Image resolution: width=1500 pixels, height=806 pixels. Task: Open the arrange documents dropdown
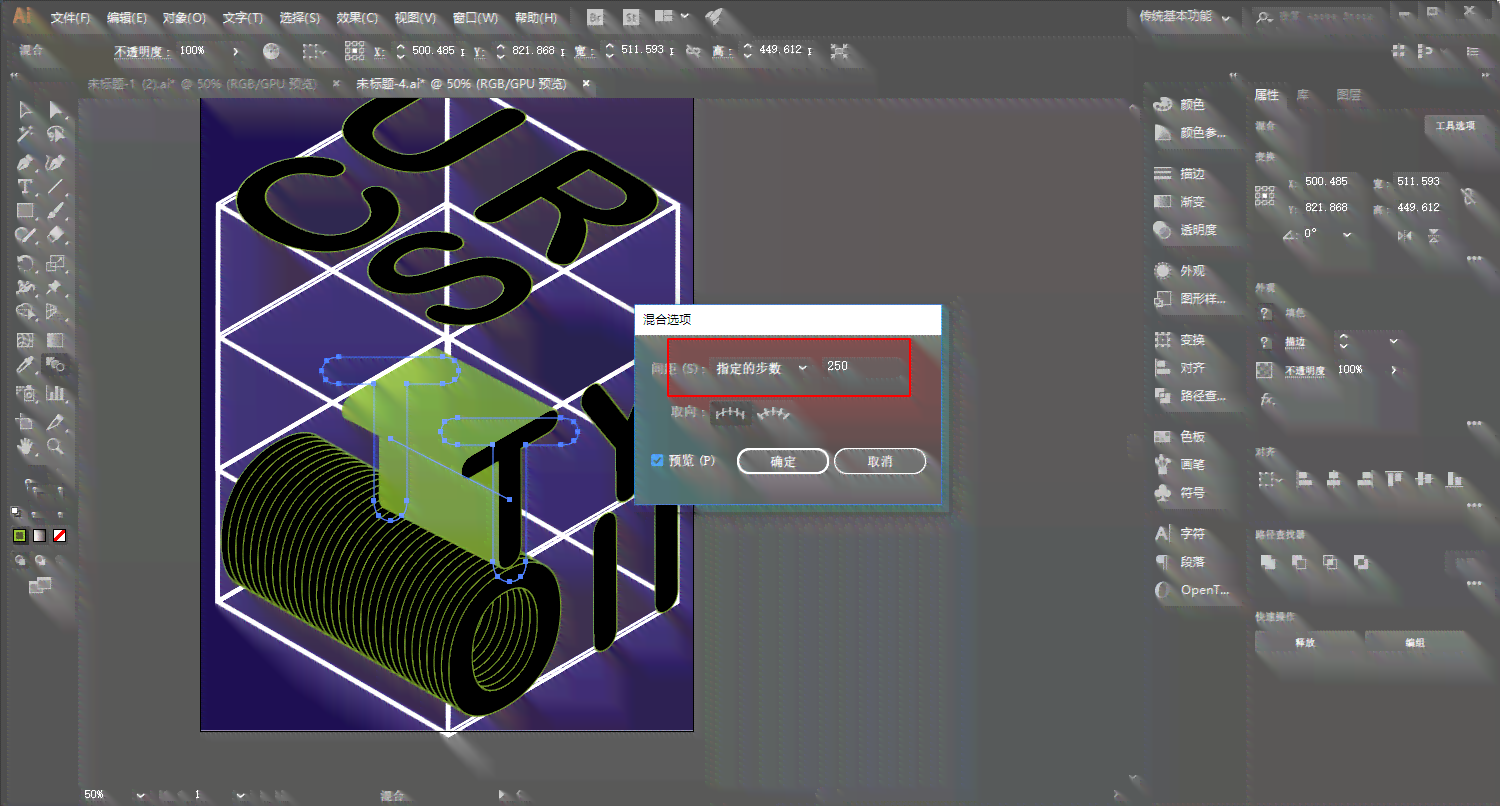coord(672,17)
